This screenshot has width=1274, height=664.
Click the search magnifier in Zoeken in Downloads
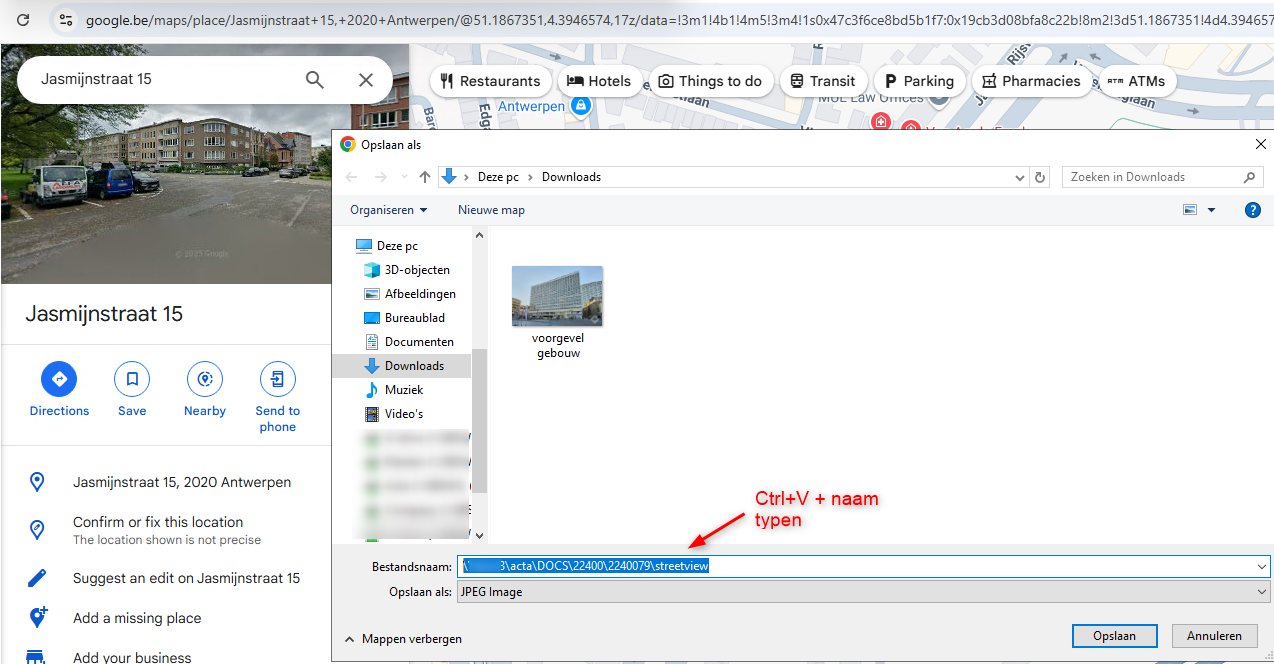coord(1250,177)
